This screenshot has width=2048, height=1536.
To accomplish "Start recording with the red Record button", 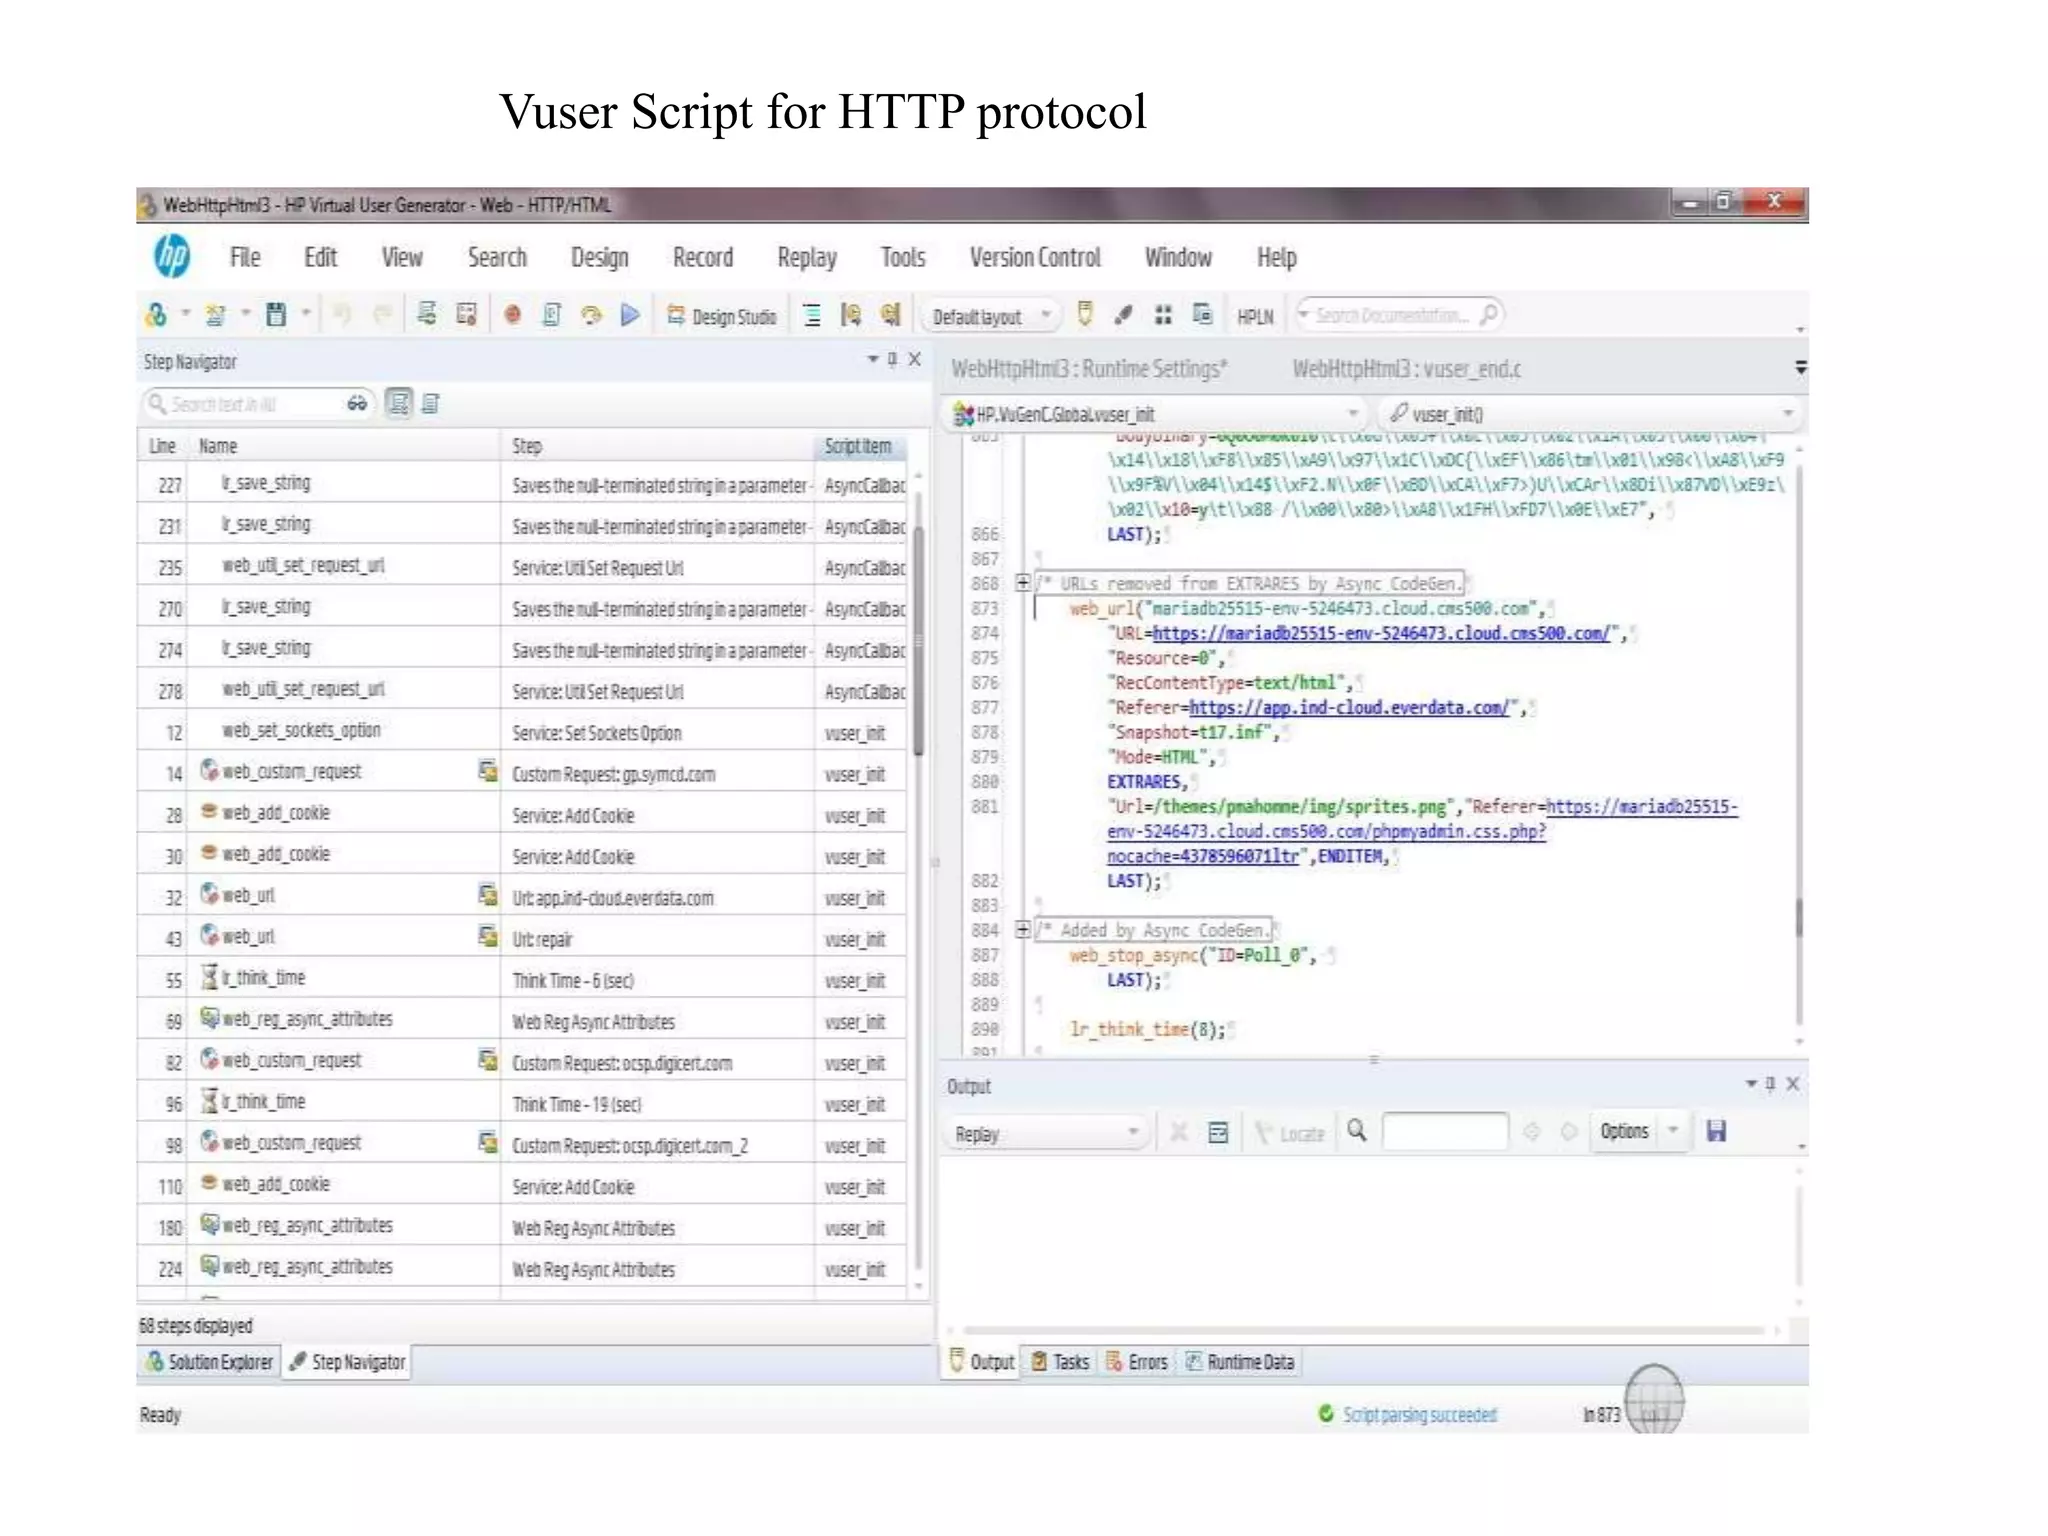I will tap(513, 316).
